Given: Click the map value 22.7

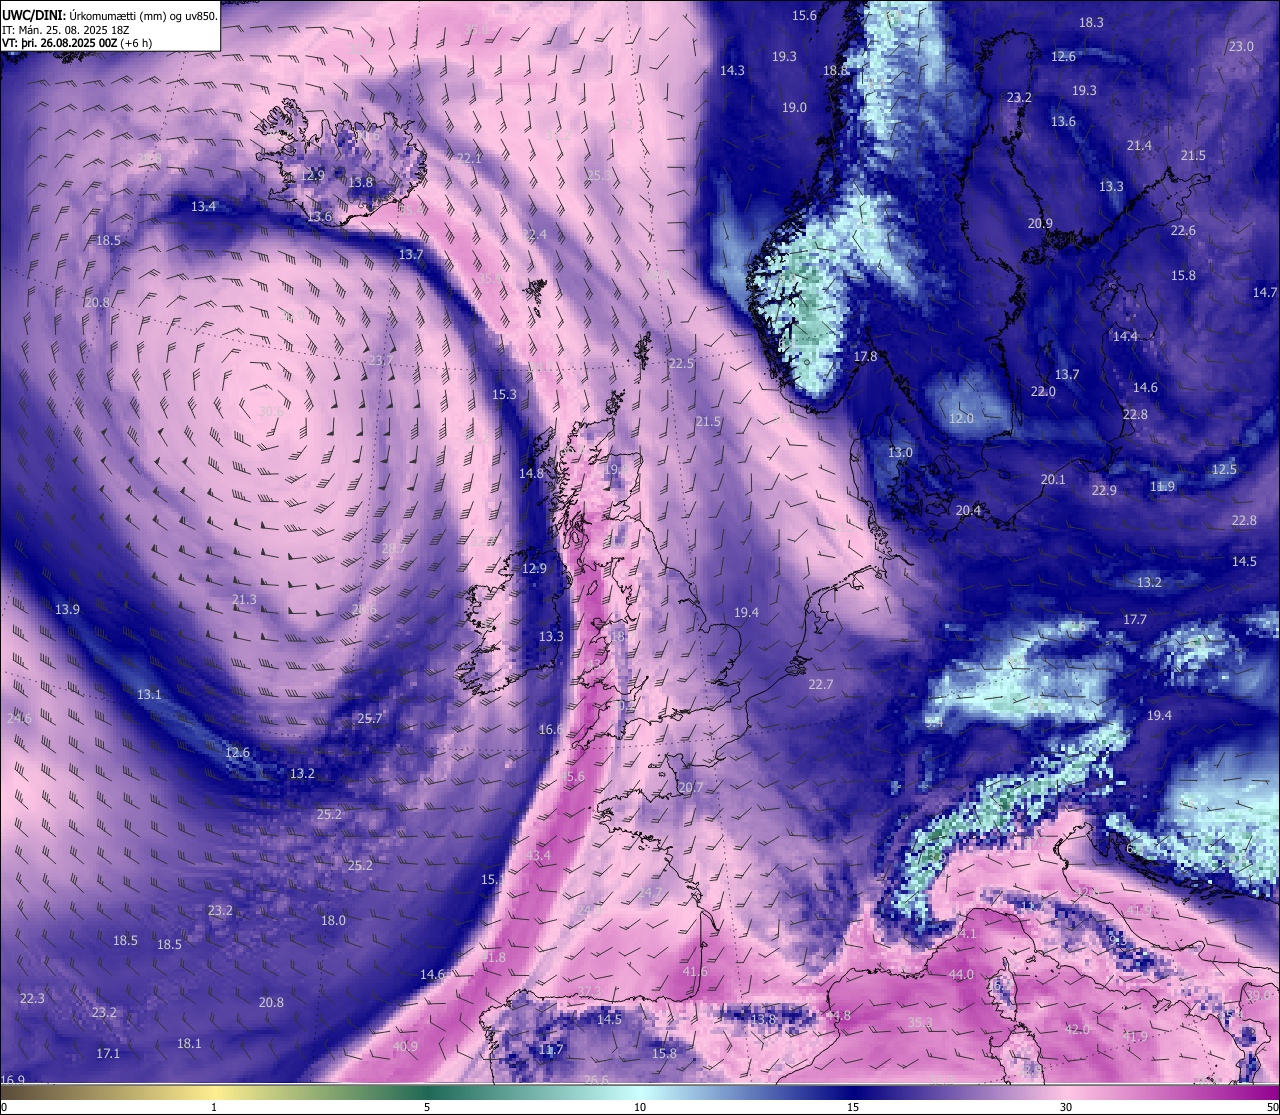Looking at the screenshot, I should tap(820, 684).
